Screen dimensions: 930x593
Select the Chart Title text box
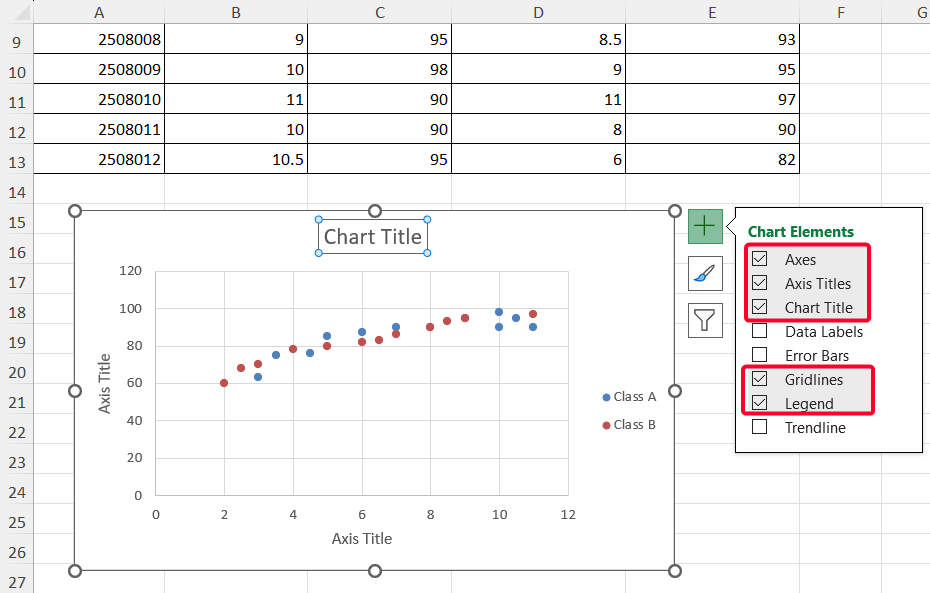[373, 237]
